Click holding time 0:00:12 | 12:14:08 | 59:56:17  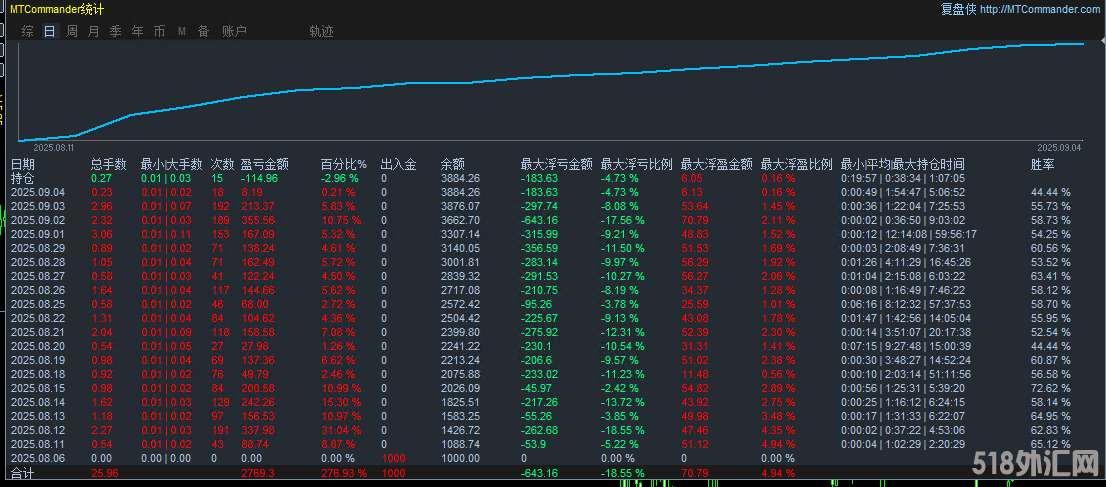909,234
